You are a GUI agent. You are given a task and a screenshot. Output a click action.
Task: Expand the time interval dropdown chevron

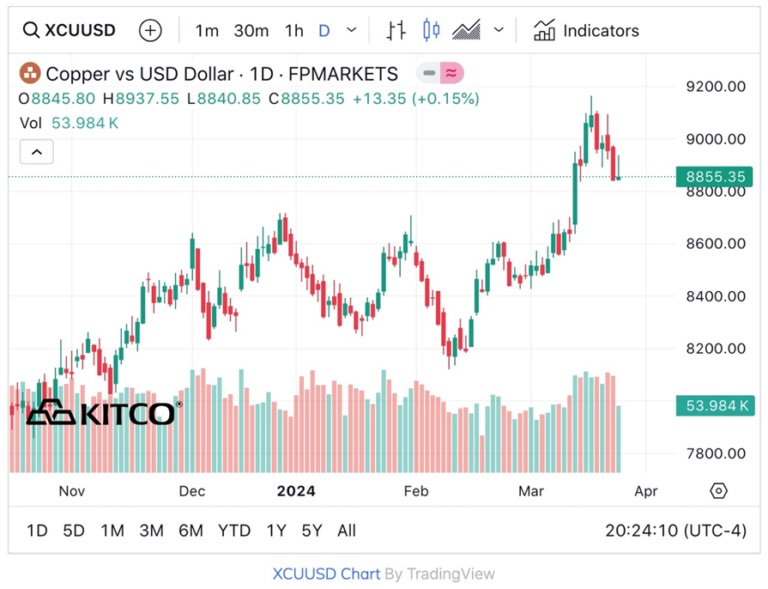click(x=351, y=30)
